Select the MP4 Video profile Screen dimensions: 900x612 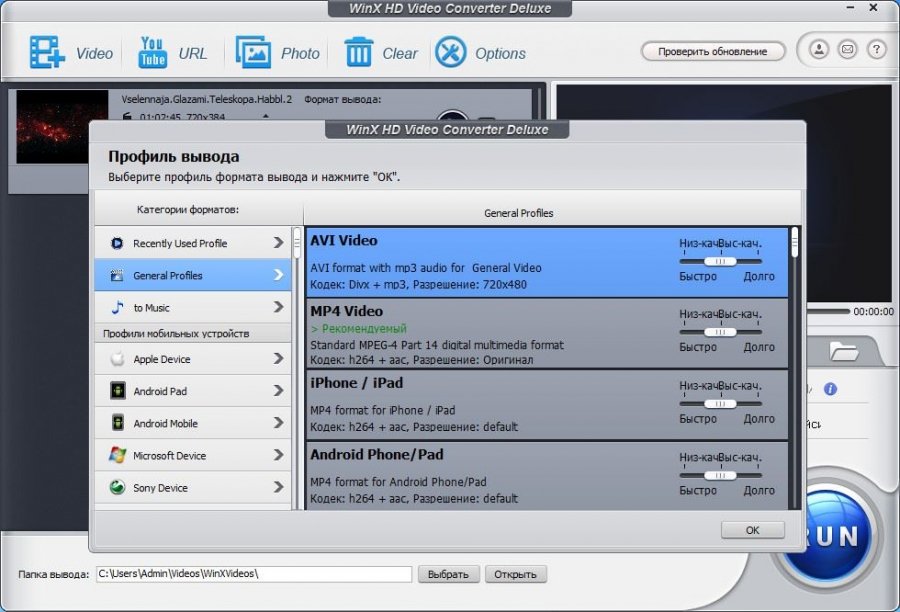pyautogui.click(x=490, y=334)
